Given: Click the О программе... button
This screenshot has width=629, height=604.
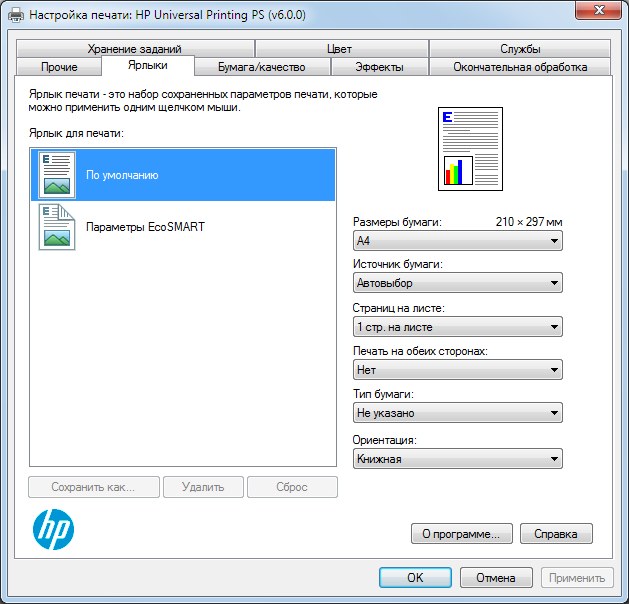Looking at the screenshot, I should click(462, 534).
